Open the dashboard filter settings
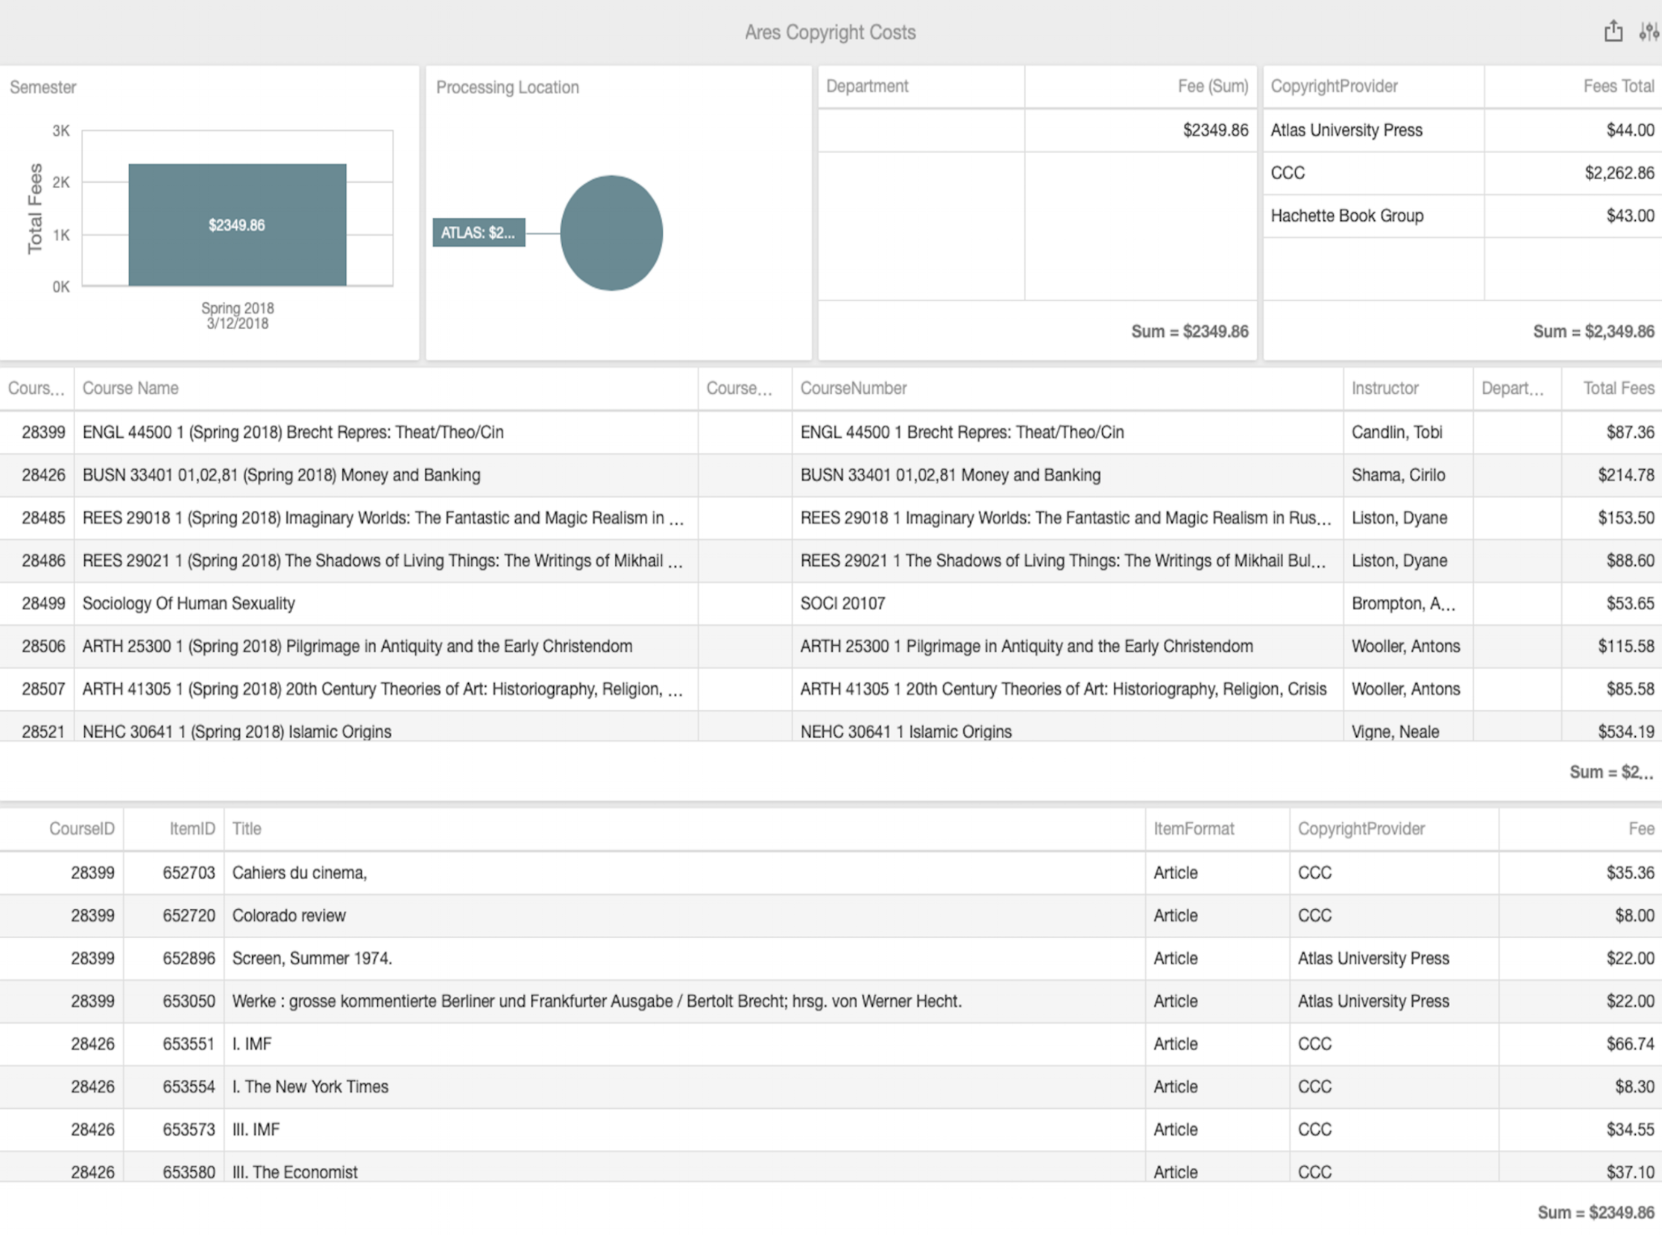This screenshot has width=1662, height=1235. tap(1650, 31)
